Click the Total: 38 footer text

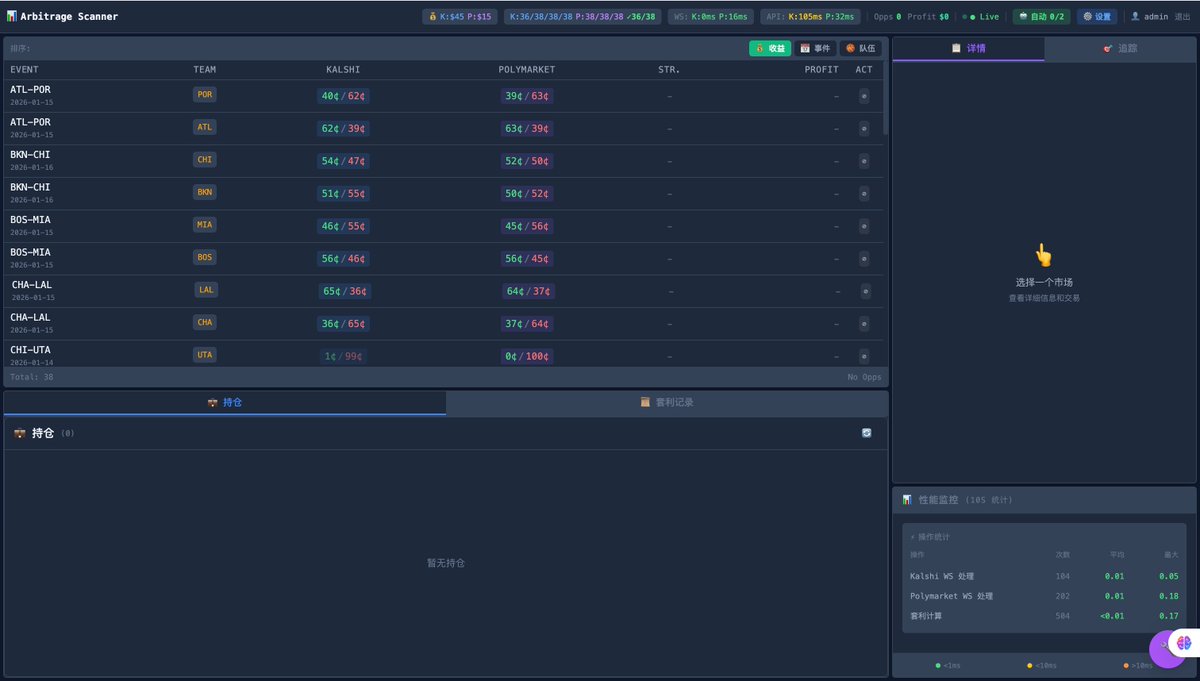click(32, 377)
